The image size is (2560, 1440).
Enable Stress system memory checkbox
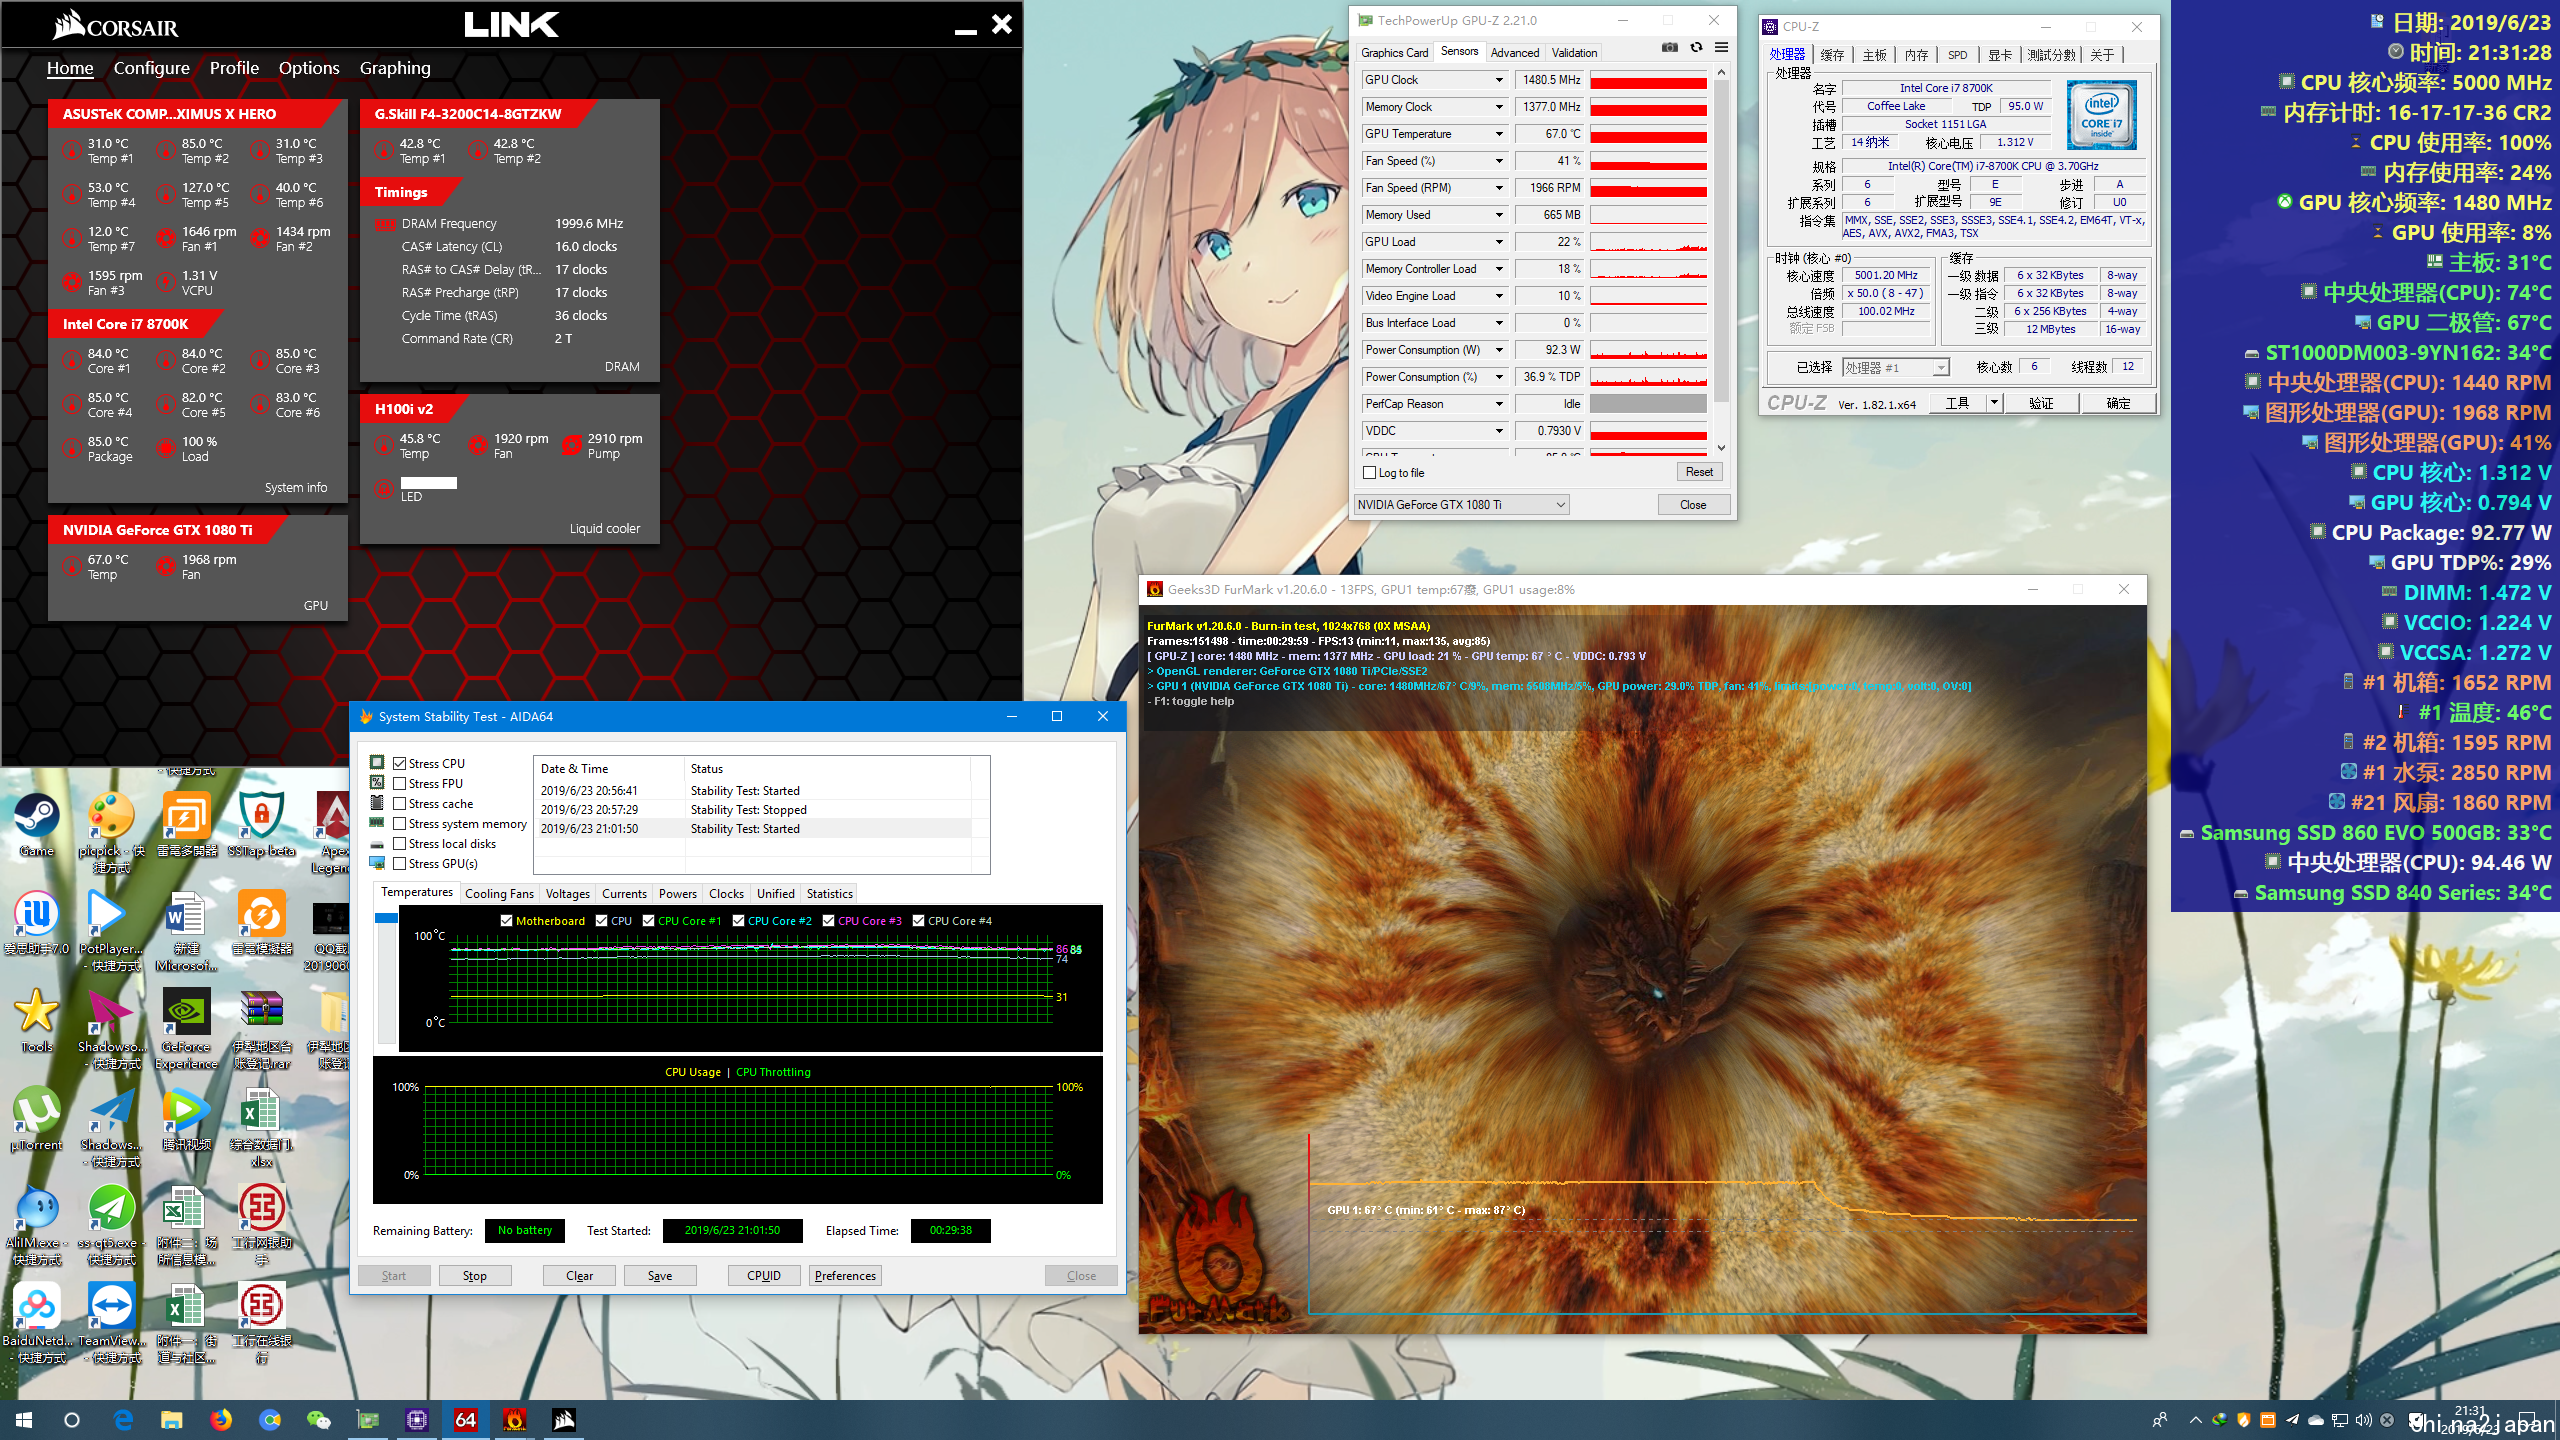(x=399, y=823)
